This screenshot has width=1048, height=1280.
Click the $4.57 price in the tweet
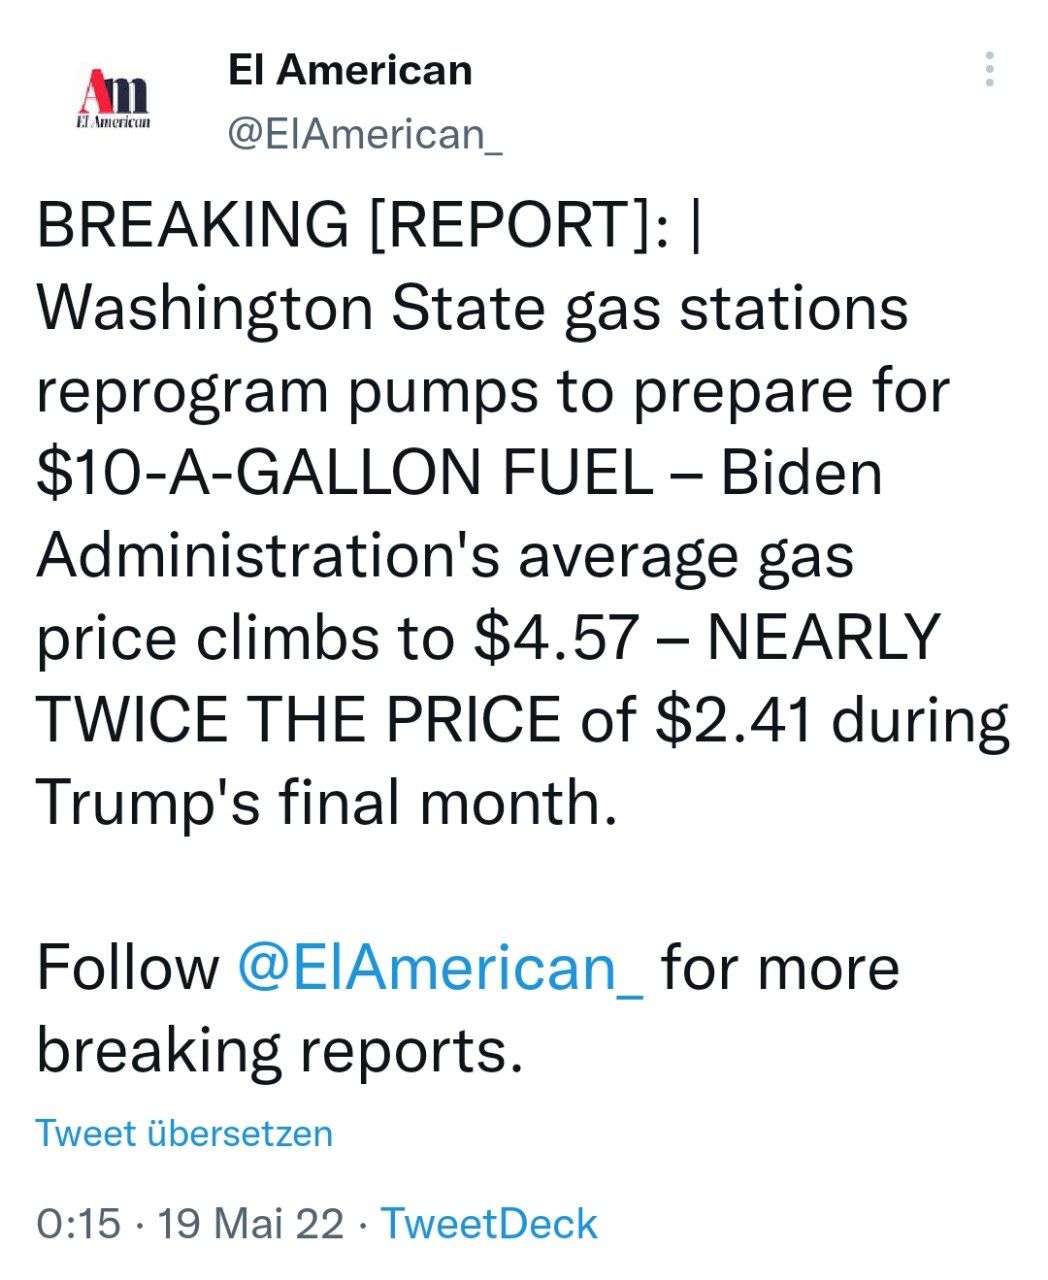coord(555,637)
